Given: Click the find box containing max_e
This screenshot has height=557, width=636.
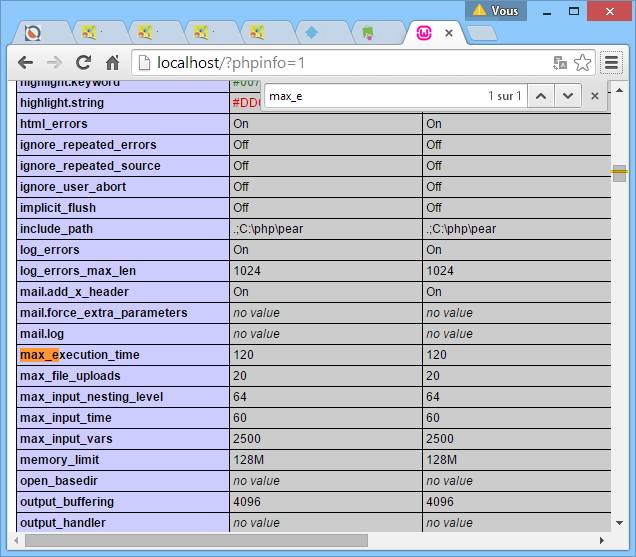Looking at the screenshot, I should pos(370,96).
